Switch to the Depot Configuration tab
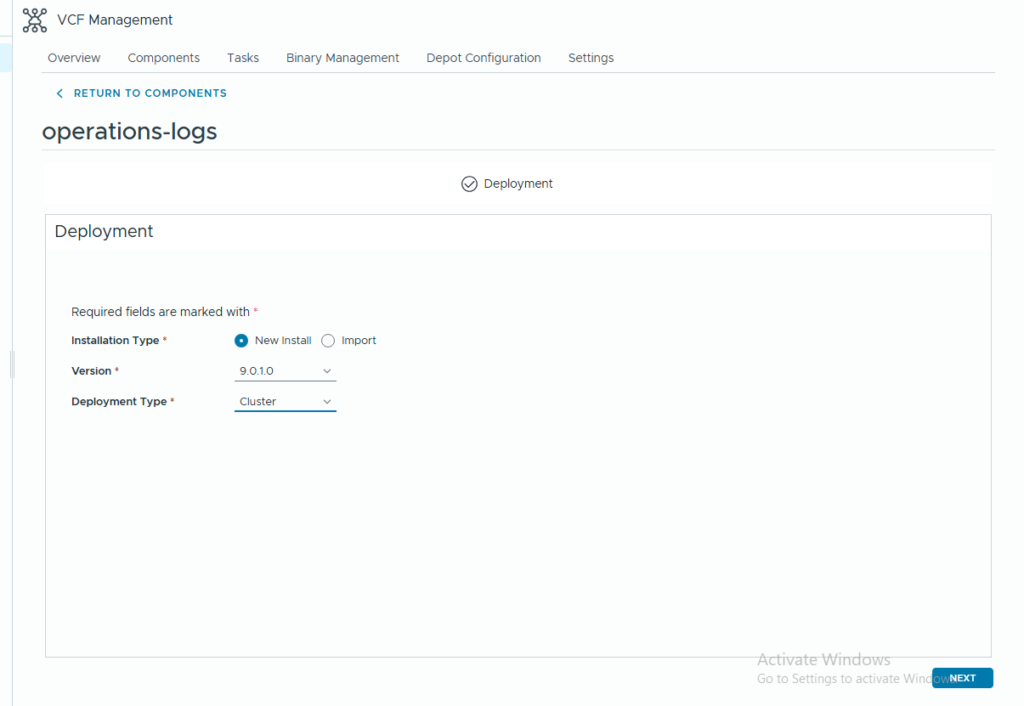Image resolution: width=1024 pixels, height=706 pixels. [x=483, y=58]
